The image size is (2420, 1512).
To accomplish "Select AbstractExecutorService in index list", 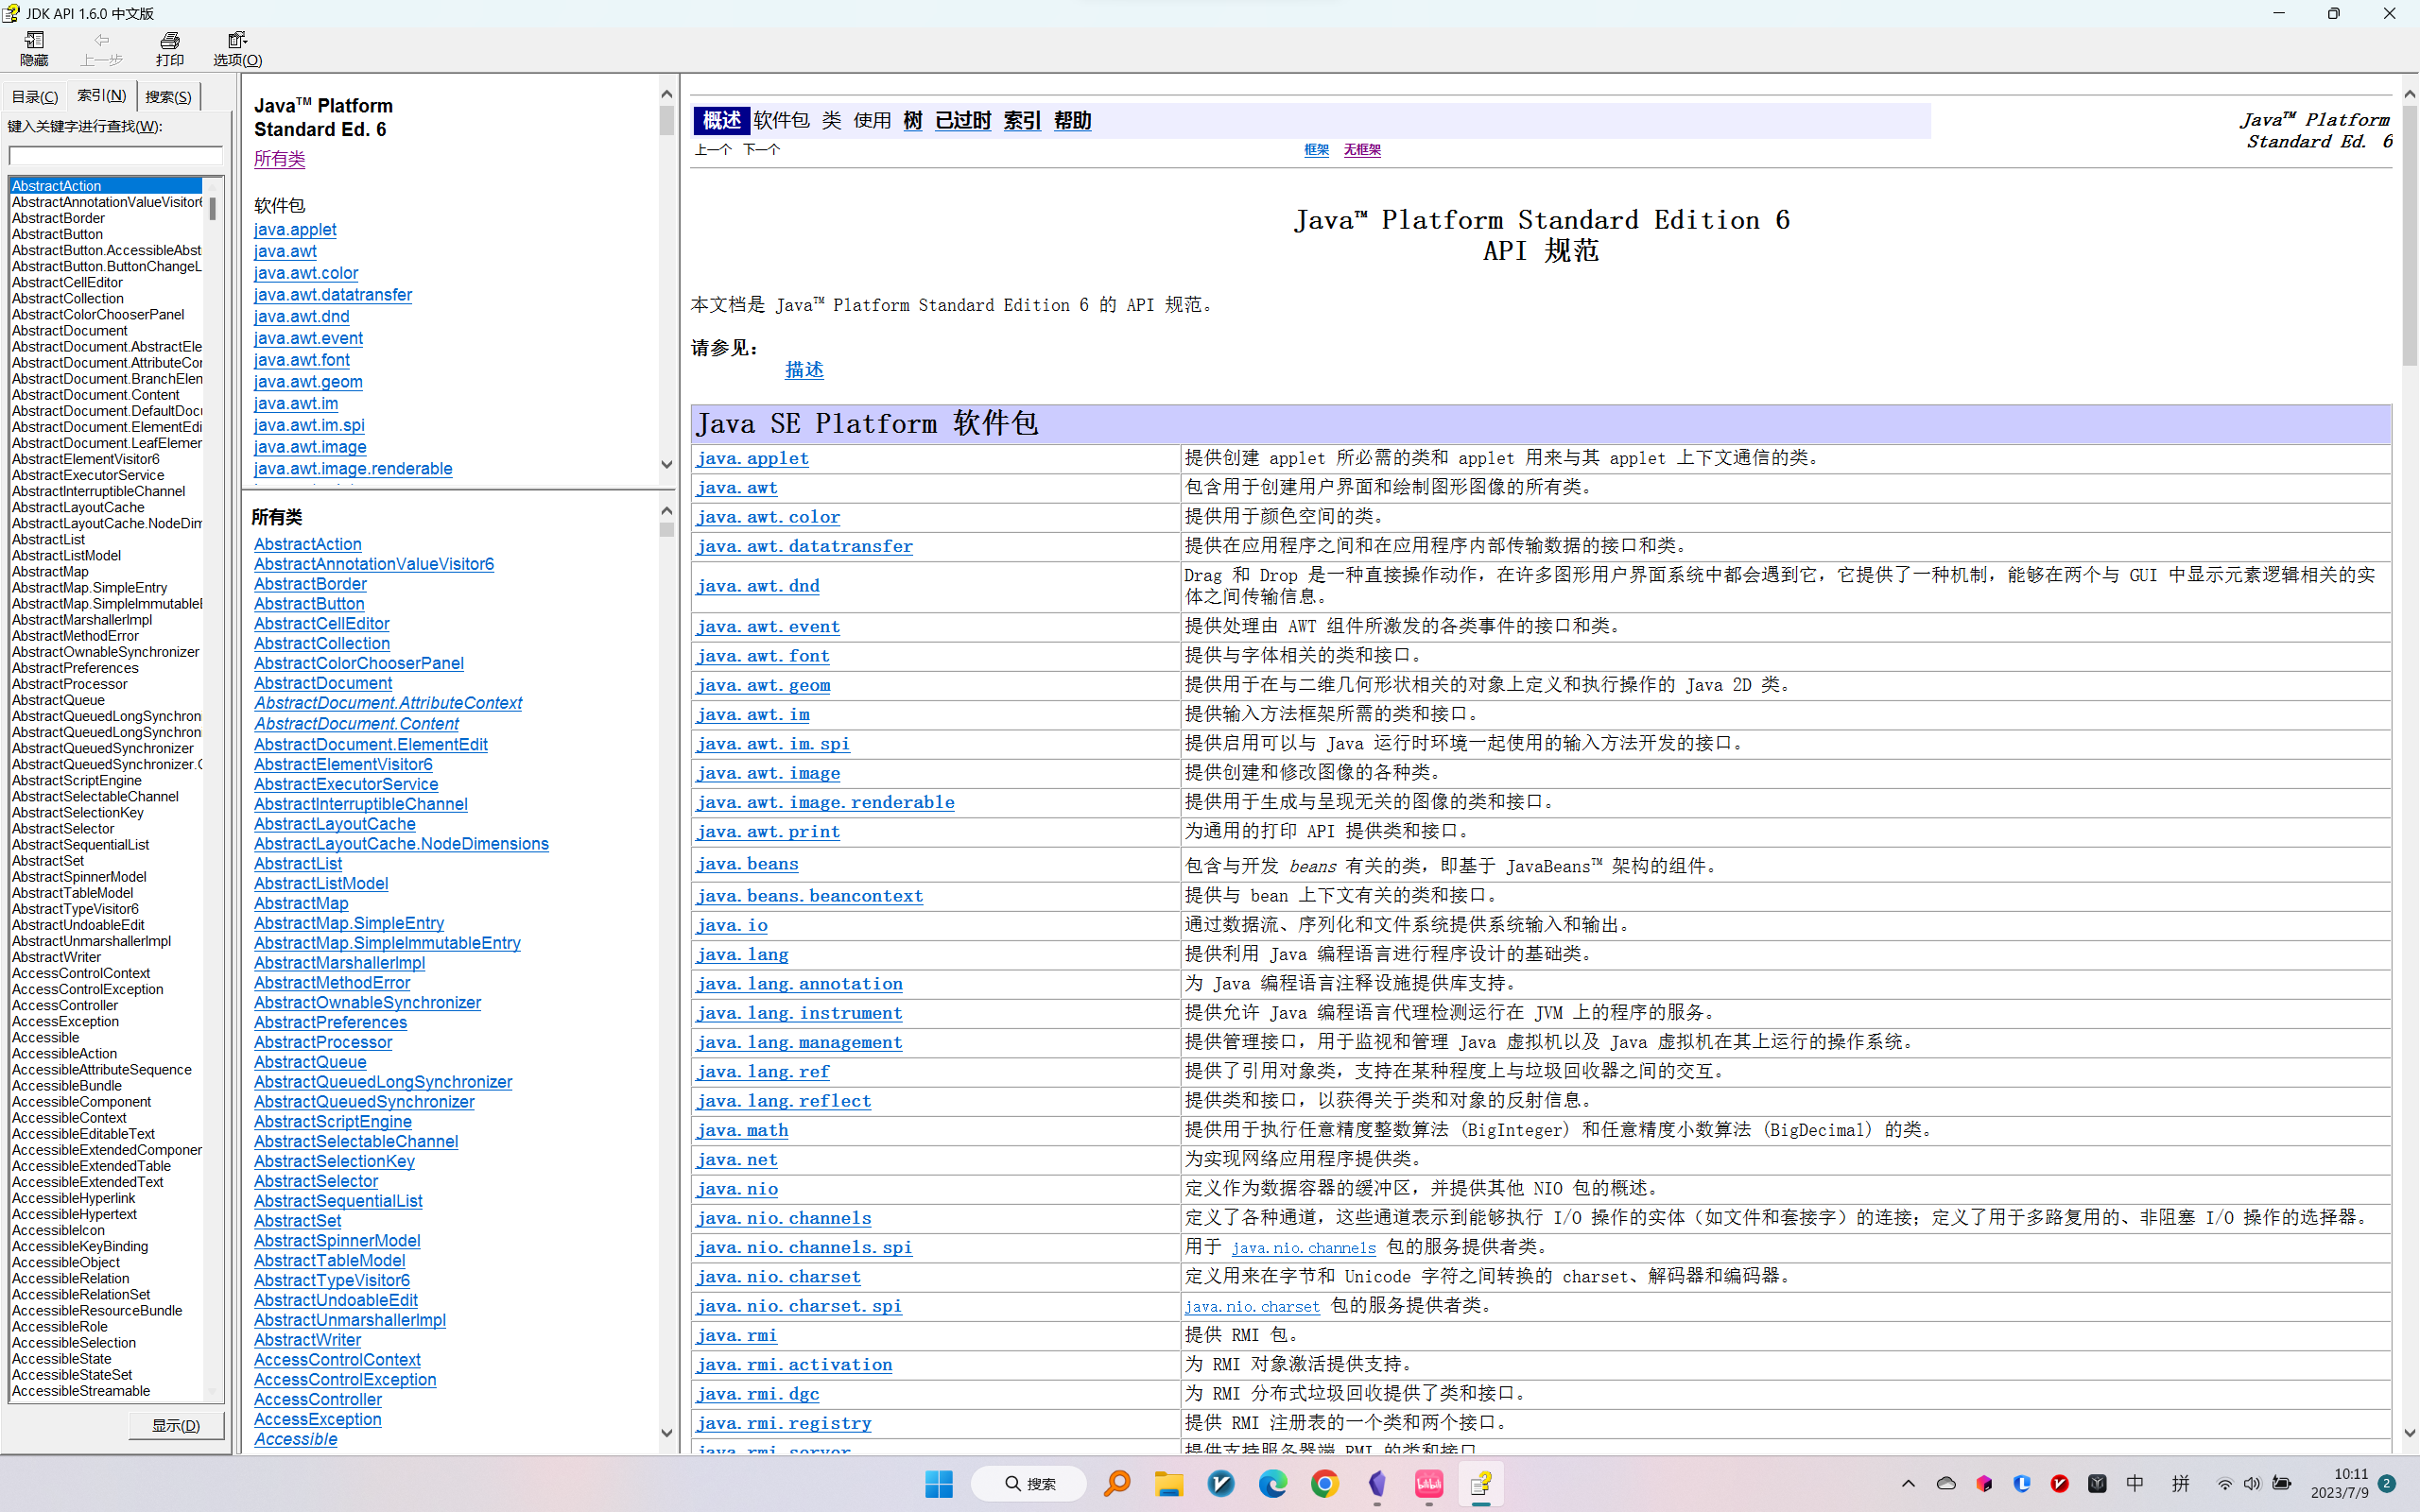I will tap(88, 475).
